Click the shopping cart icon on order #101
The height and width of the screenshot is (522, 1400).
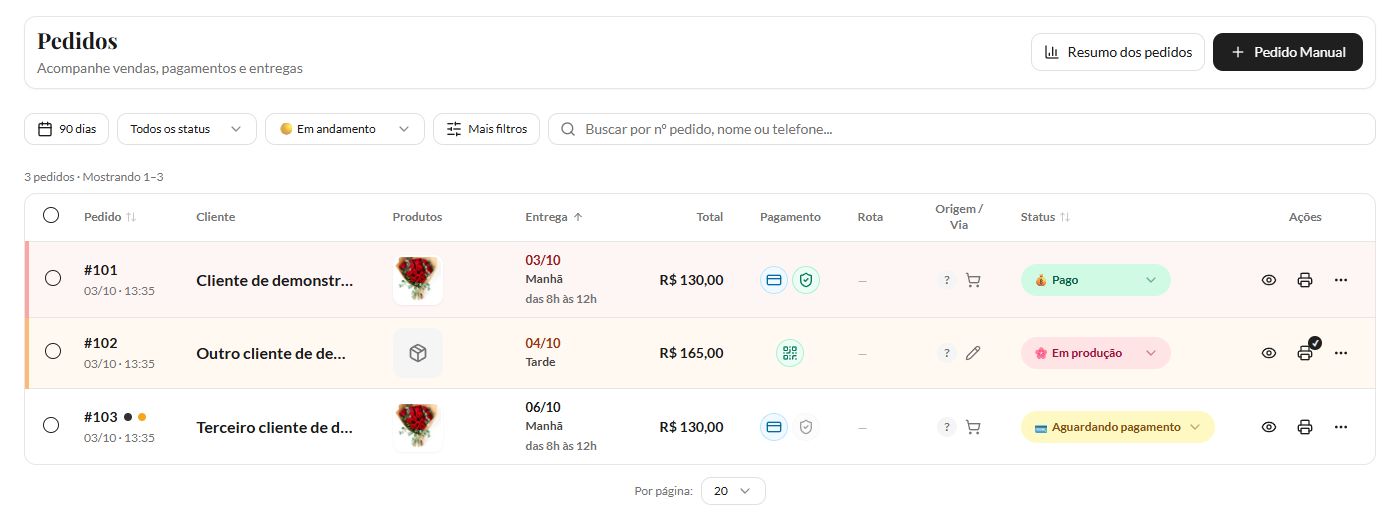pos(973,281)
